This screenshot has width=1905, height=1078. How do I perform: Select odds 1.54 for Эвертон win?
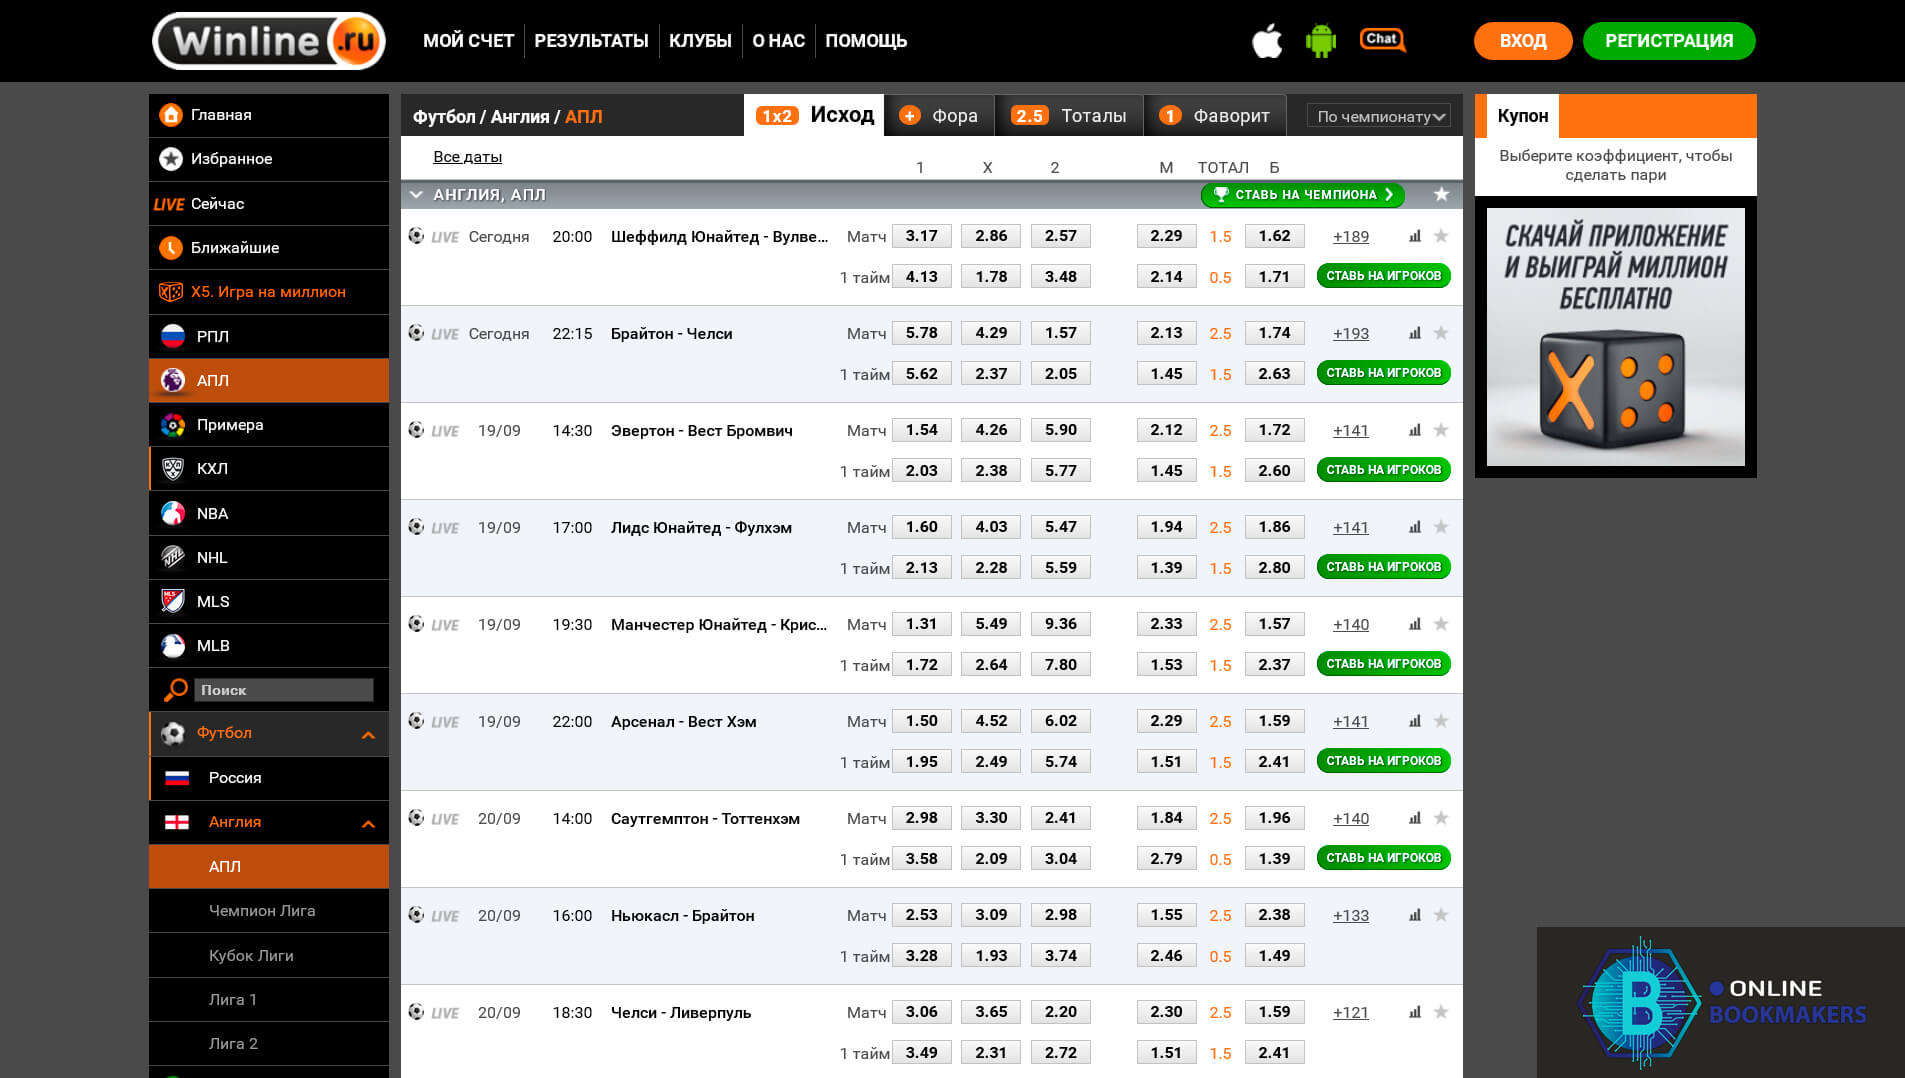click(921, 430)
